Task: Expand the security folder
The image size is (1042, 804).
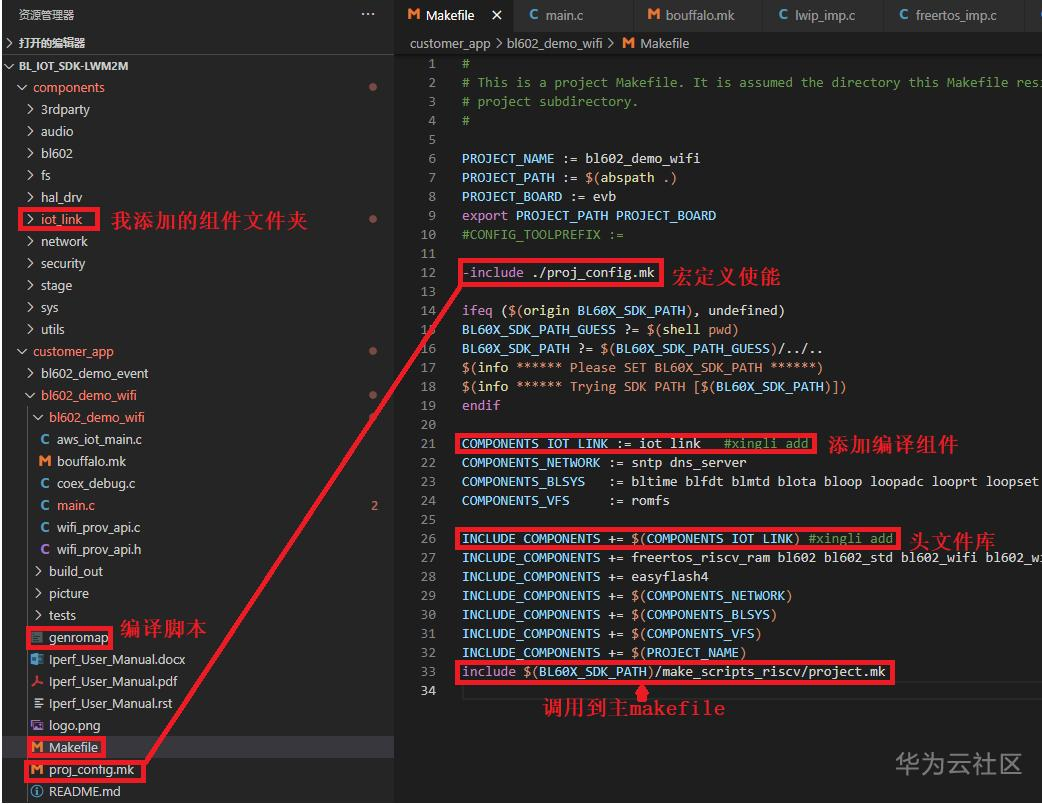Action: tap(62, 263)
